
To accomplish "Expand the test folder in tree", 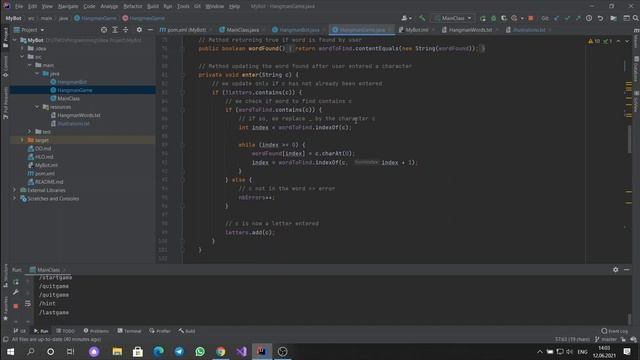I will click(x=30, y=131).
